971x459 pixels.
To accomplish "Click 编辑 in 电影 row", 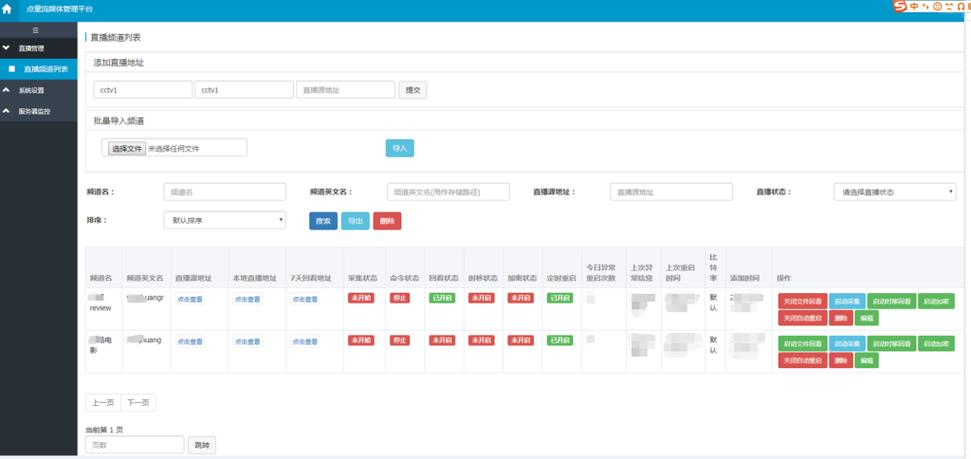I will tap(866, 360).
